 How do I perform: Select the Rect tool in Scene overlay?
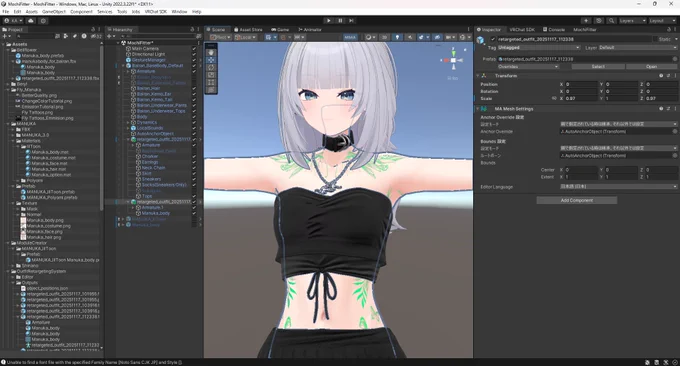pyautogui.click(x=211, y=82)
